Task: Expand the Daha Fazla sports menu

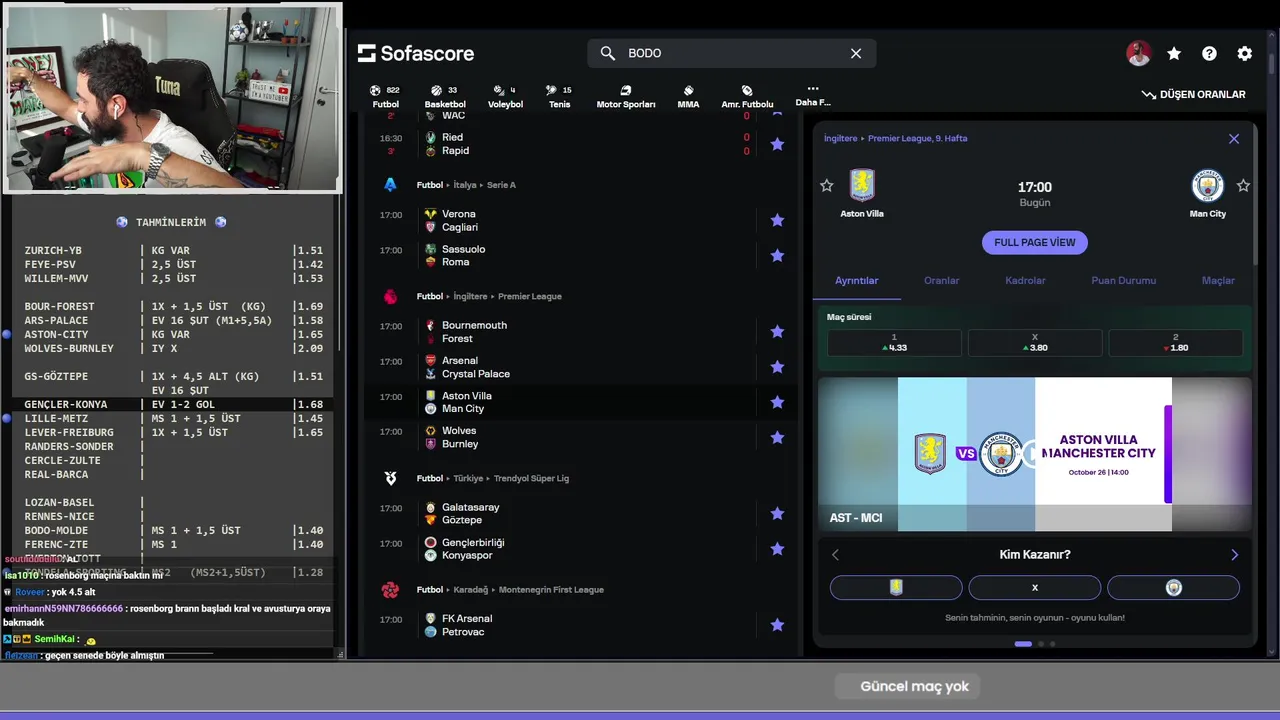Action: pos(812,95)
